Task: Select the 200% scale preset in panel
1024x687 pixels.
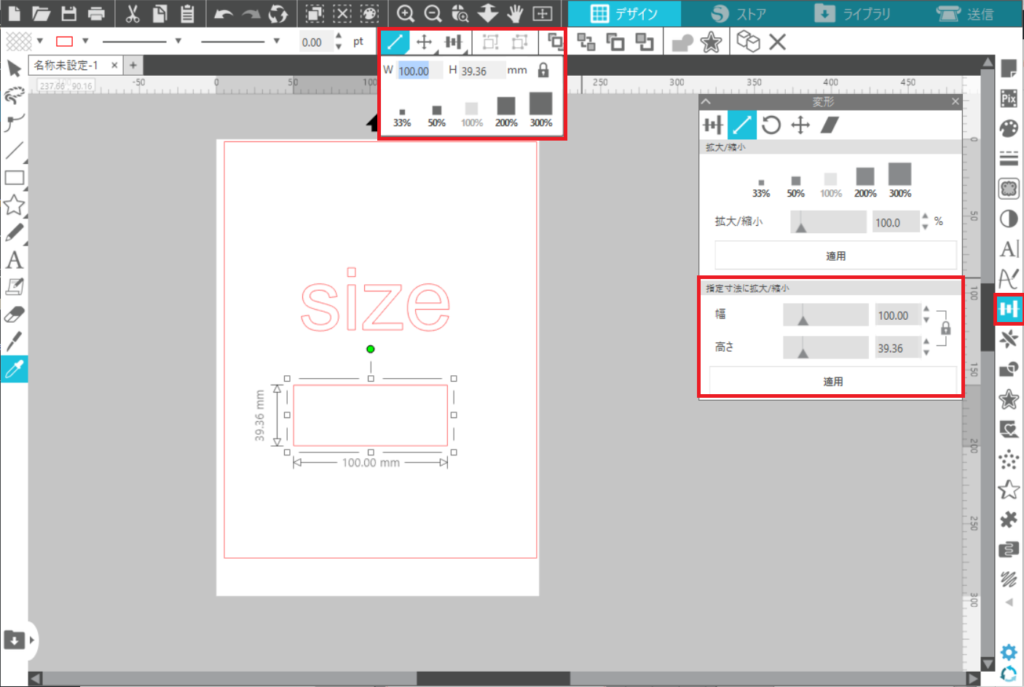Action: pos(865,182)
